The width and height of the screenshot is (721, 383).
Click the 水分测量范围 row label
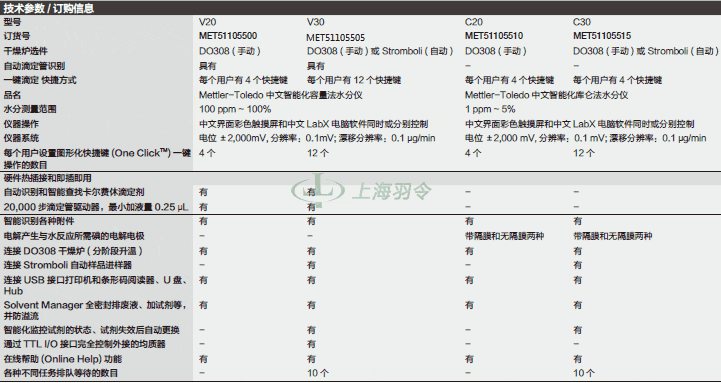pyautogui.click(x=30, y=109)
